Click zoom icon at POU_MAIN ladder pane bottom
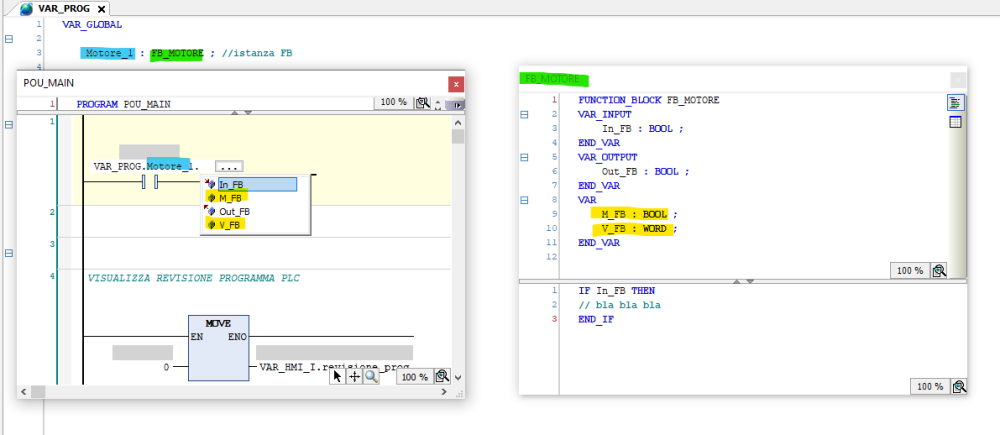 pyautogui.click(x=443, y=377)
